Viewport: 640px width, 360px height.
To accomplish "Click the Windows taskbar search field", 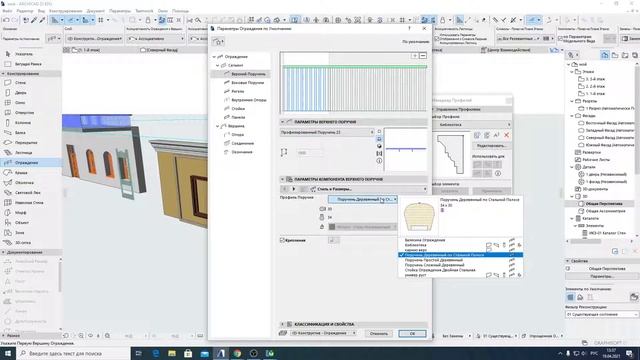I will 73,353.
